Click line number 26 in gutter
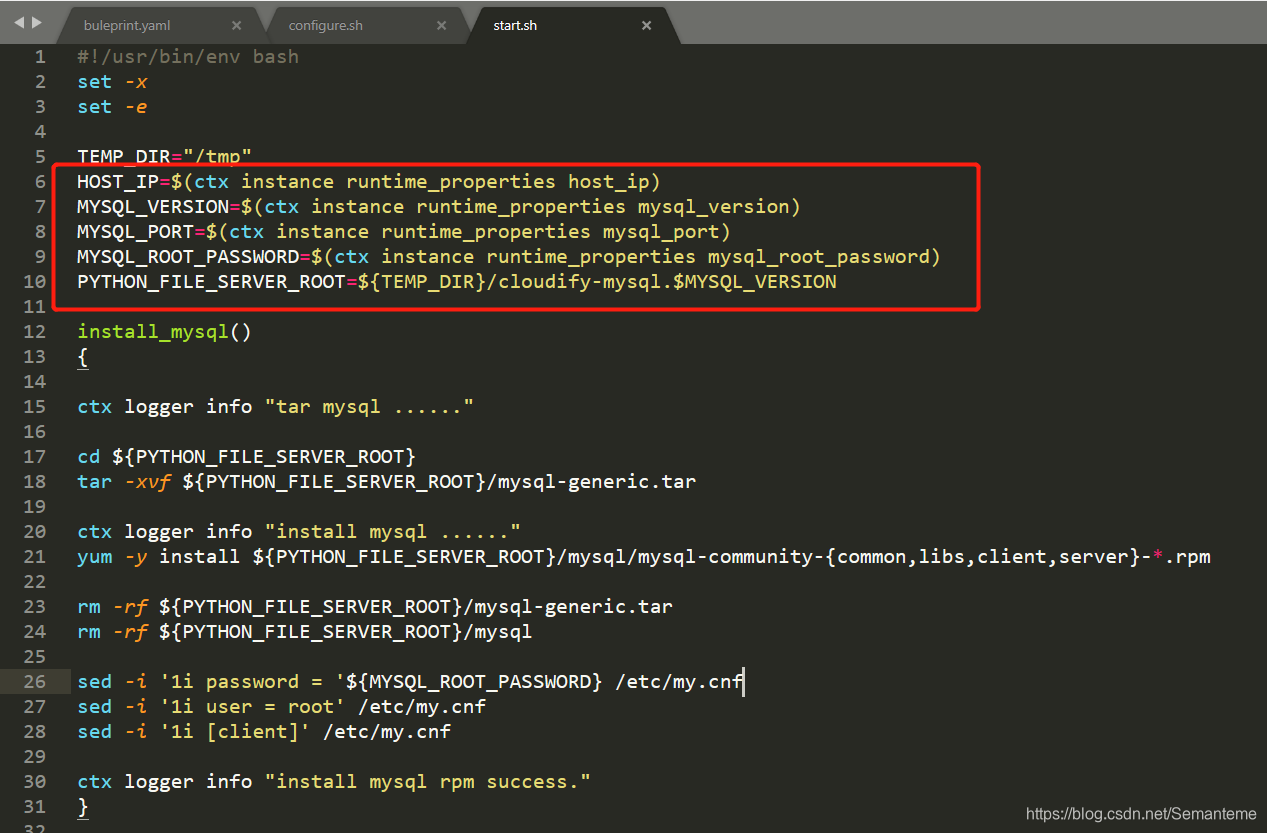1267x833 pixels. pos(34,682)
